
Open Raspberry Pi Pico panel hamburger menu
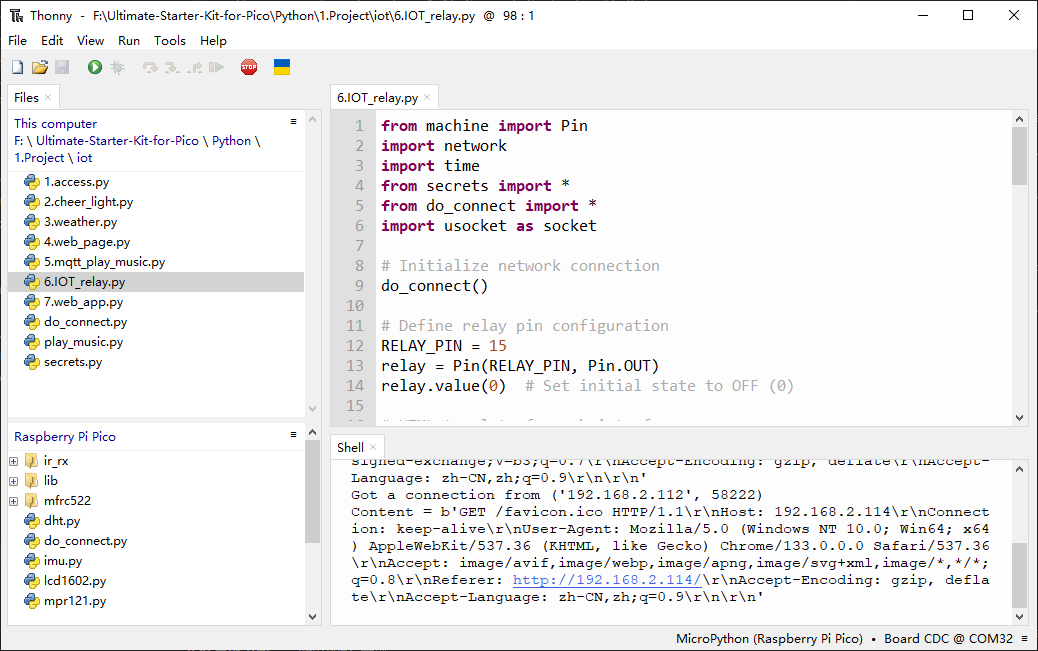tap(293, 434)
